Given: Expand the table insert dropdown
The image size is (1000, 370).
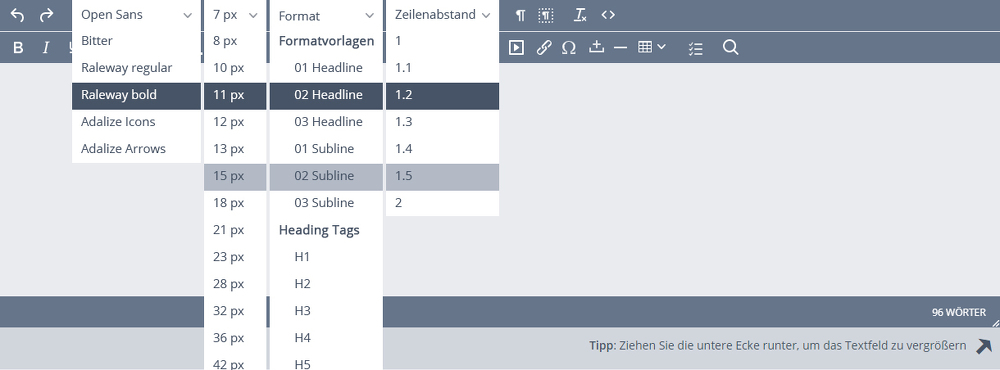Looking at the screenshot, I should 652,47.
